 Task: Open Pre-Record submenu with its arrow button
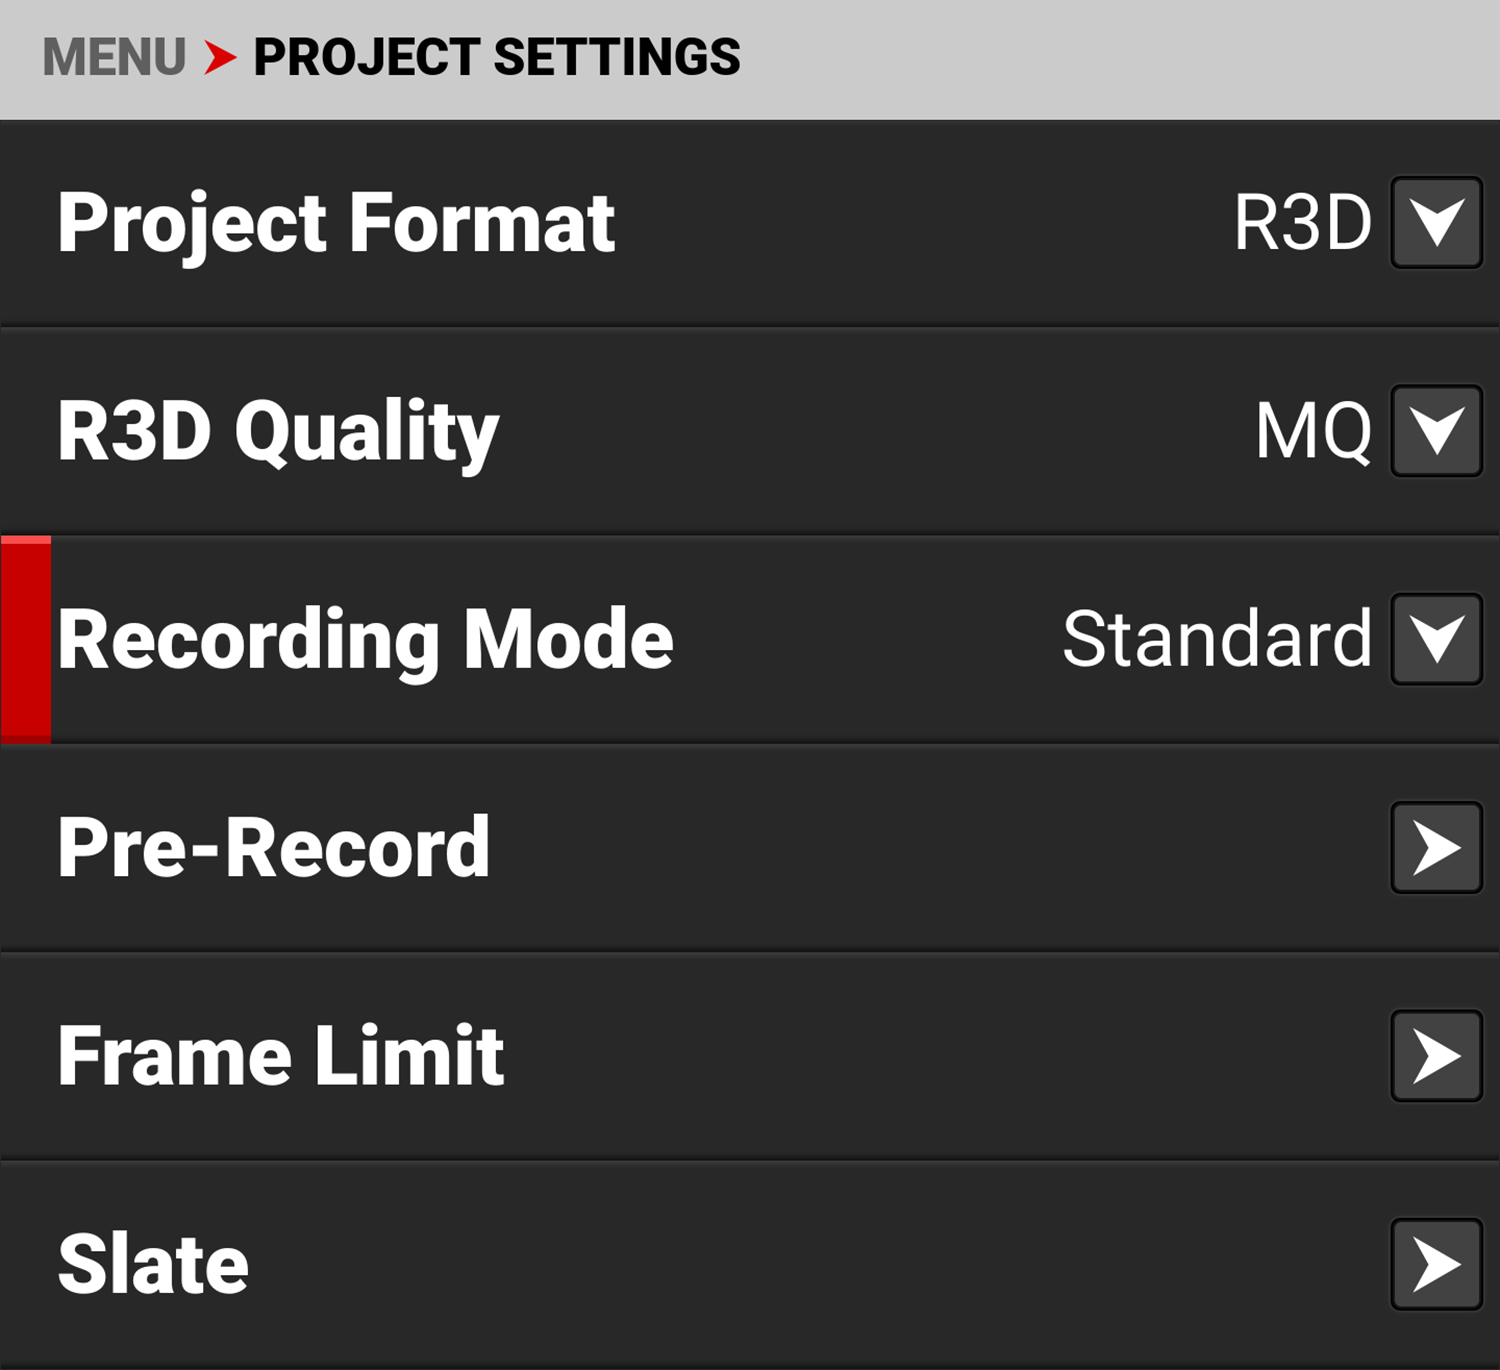tap(1436, 848)
